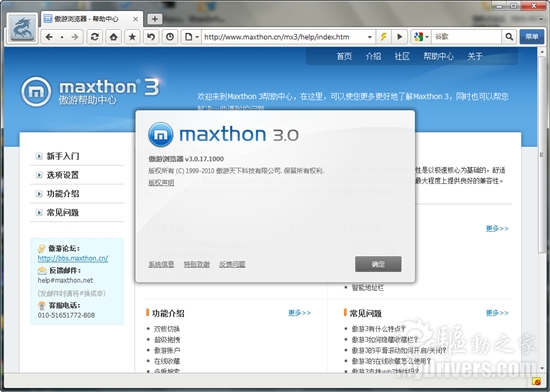Open history with the clock icon
This screenshot has width=550, height=392.
click(x=170, y=37)
